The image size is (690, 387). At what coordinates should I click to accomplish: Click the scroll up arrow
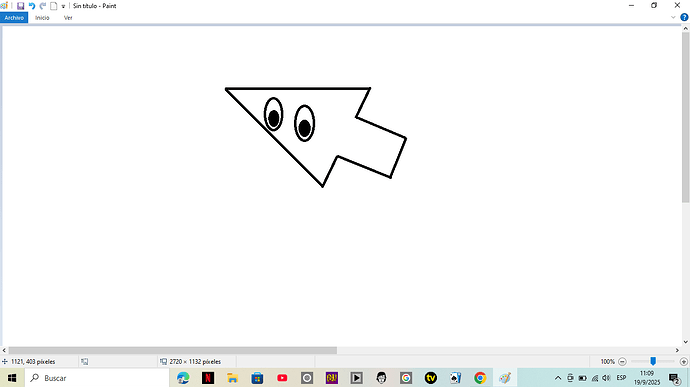tap(686, 28)
